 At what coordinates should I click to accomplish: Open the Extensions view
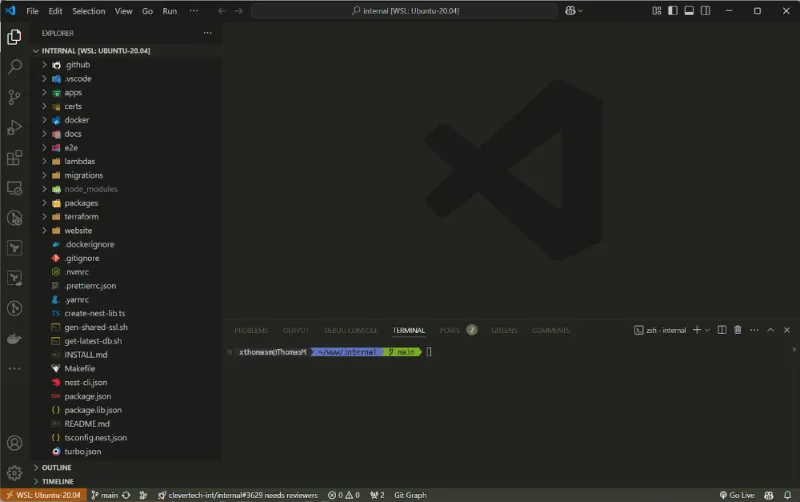[x=14, y=158]
